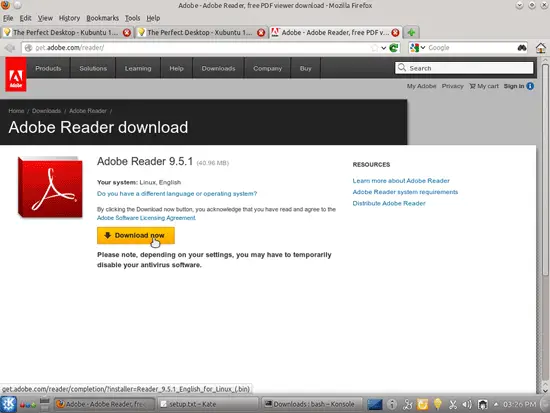Open Adobe Software Licensing Agreement link
The image size is (550, 413).
point(146,218)
